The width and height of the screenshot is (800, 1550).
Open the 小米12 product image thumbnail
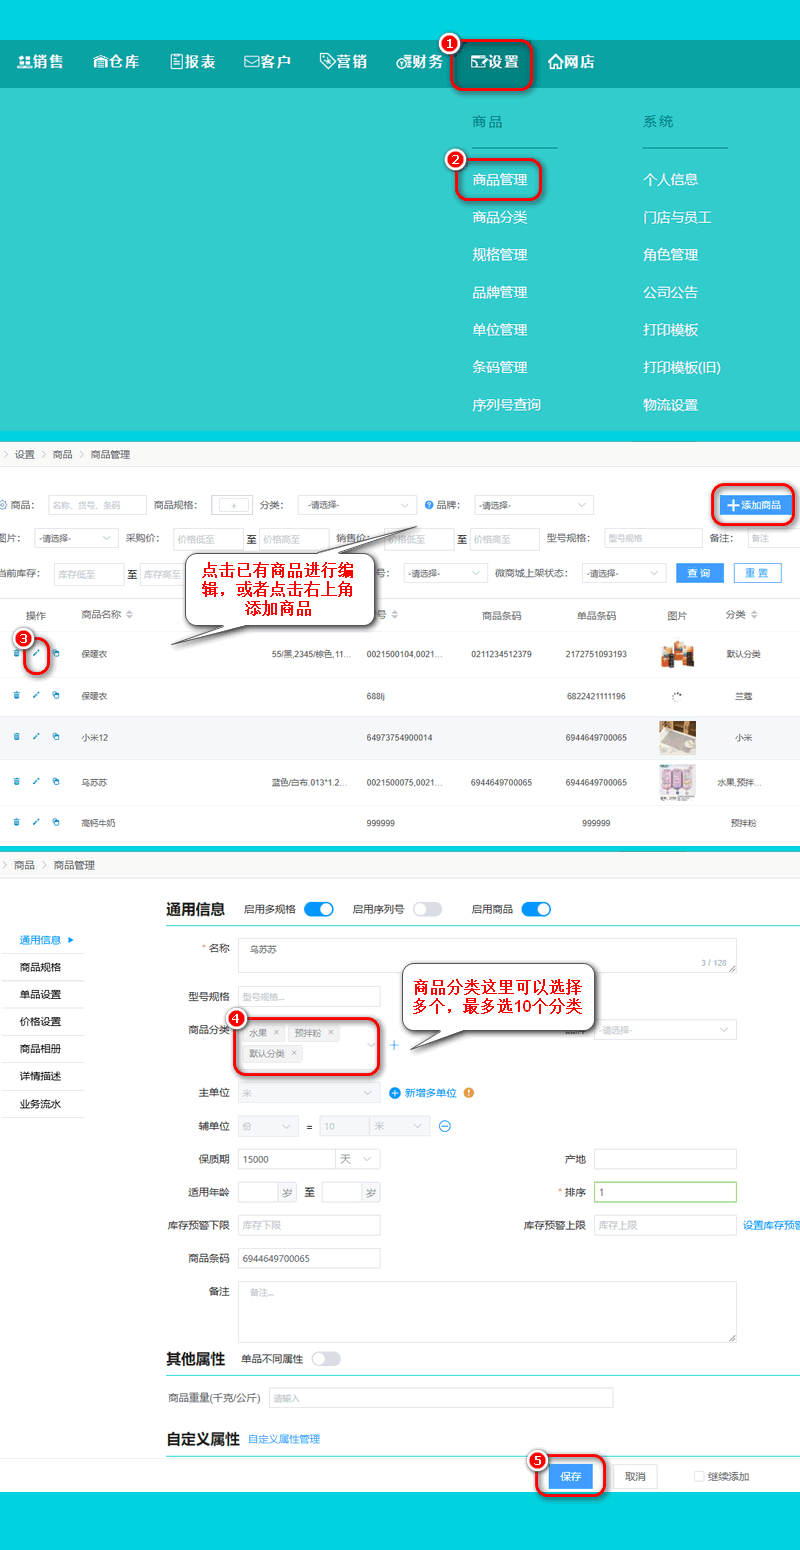[x=677, y=738]
